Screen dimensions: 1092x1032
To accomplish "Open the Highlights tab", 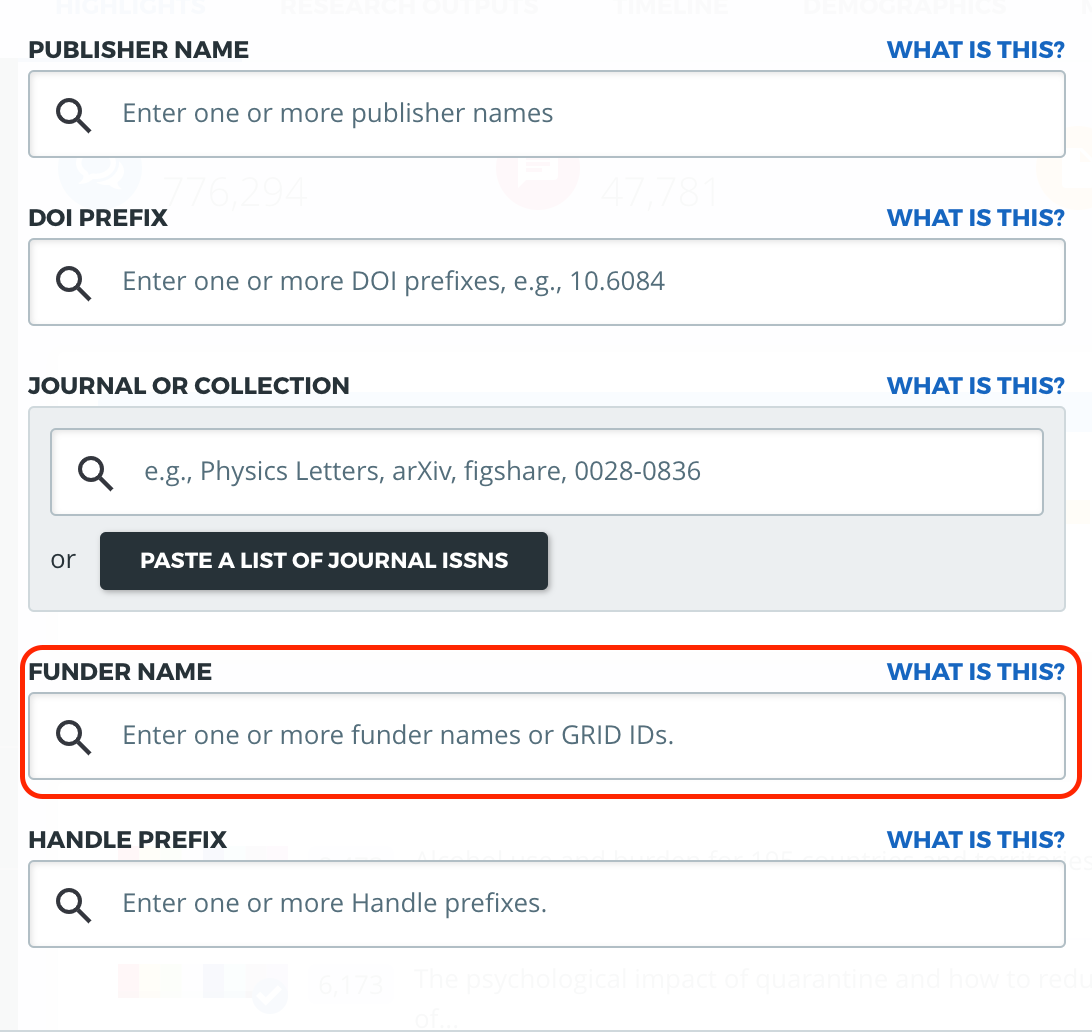I will coord(131,7).
